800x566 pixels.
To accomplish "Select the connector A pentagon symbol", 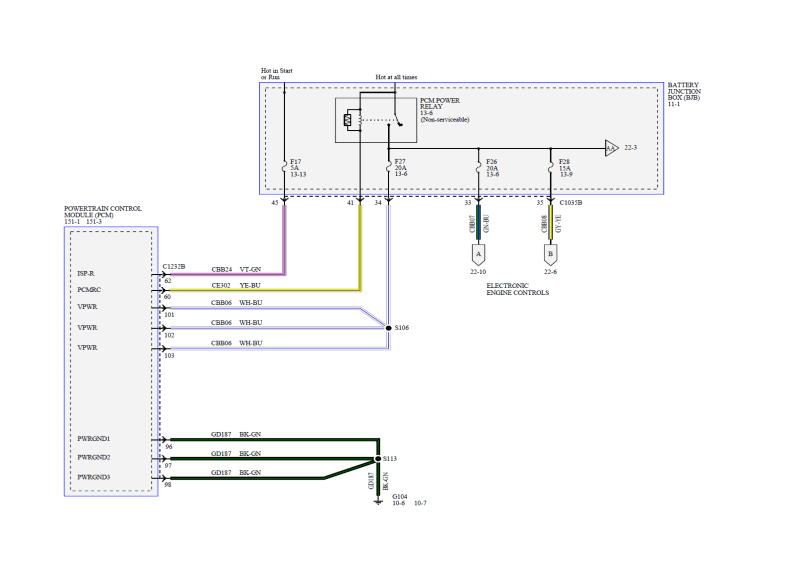I will (x=478, y=255).
